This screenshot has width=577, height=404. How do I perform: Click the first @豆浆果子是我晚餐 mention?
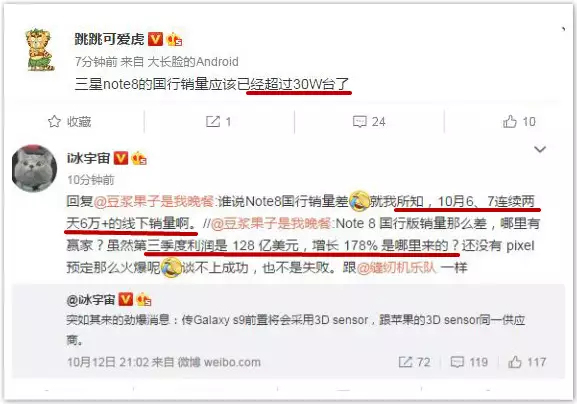click(153, 201)
